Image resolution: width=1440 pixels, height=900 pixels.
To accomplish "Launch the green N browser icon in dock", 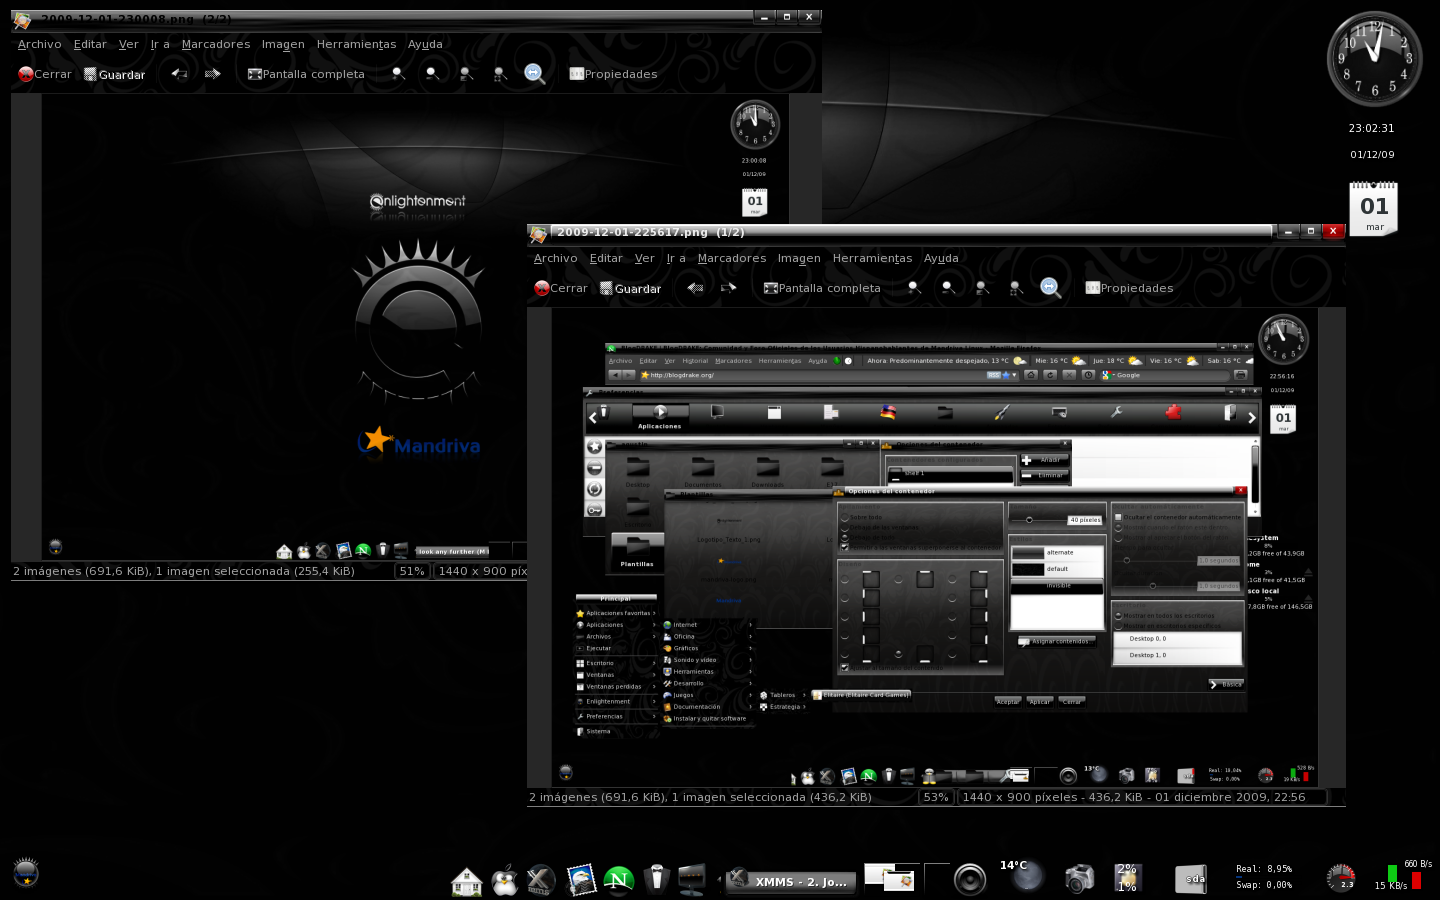I will coord(619,880).
